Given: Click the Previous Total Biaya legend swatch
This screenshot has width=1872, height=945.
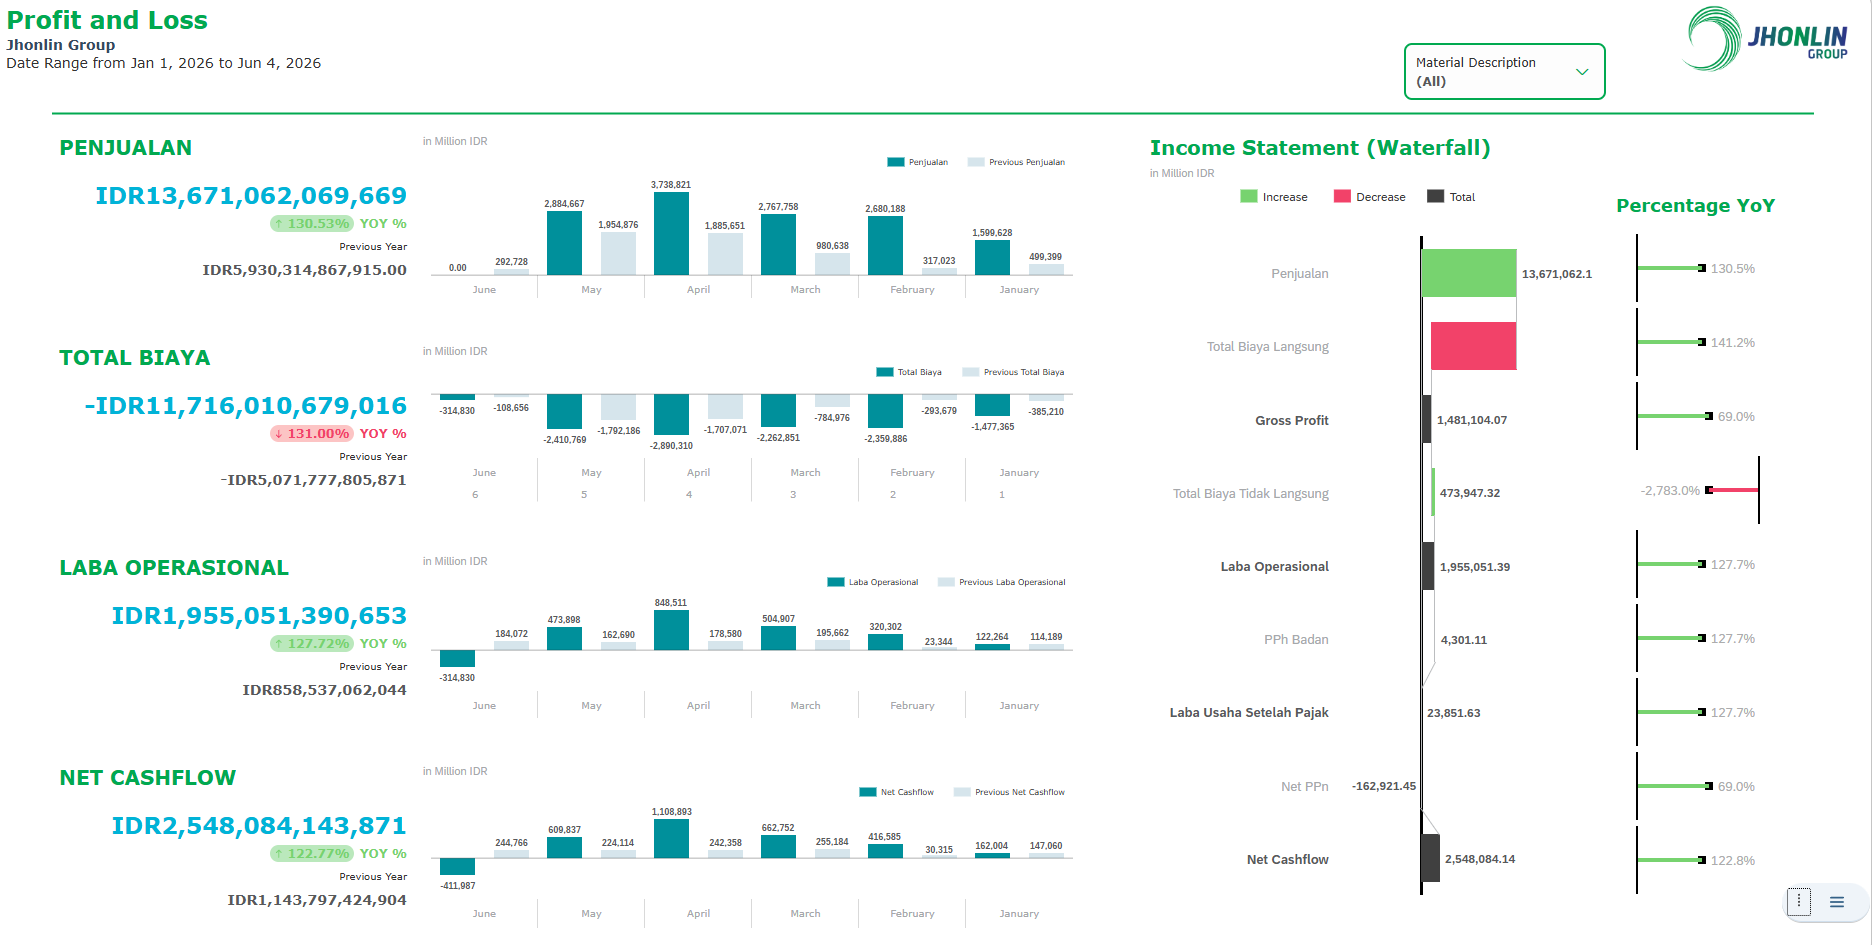Looking at the screenshot, I should pyautogui.click(x=970, y=372).
